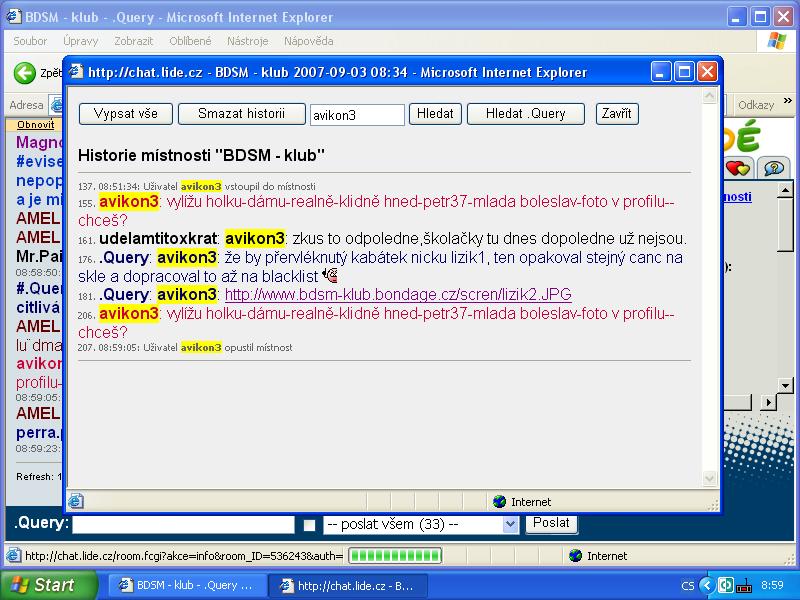Open Soubor menu in main window
Screen dimensions: 800x600
click(x=30, y=41)
